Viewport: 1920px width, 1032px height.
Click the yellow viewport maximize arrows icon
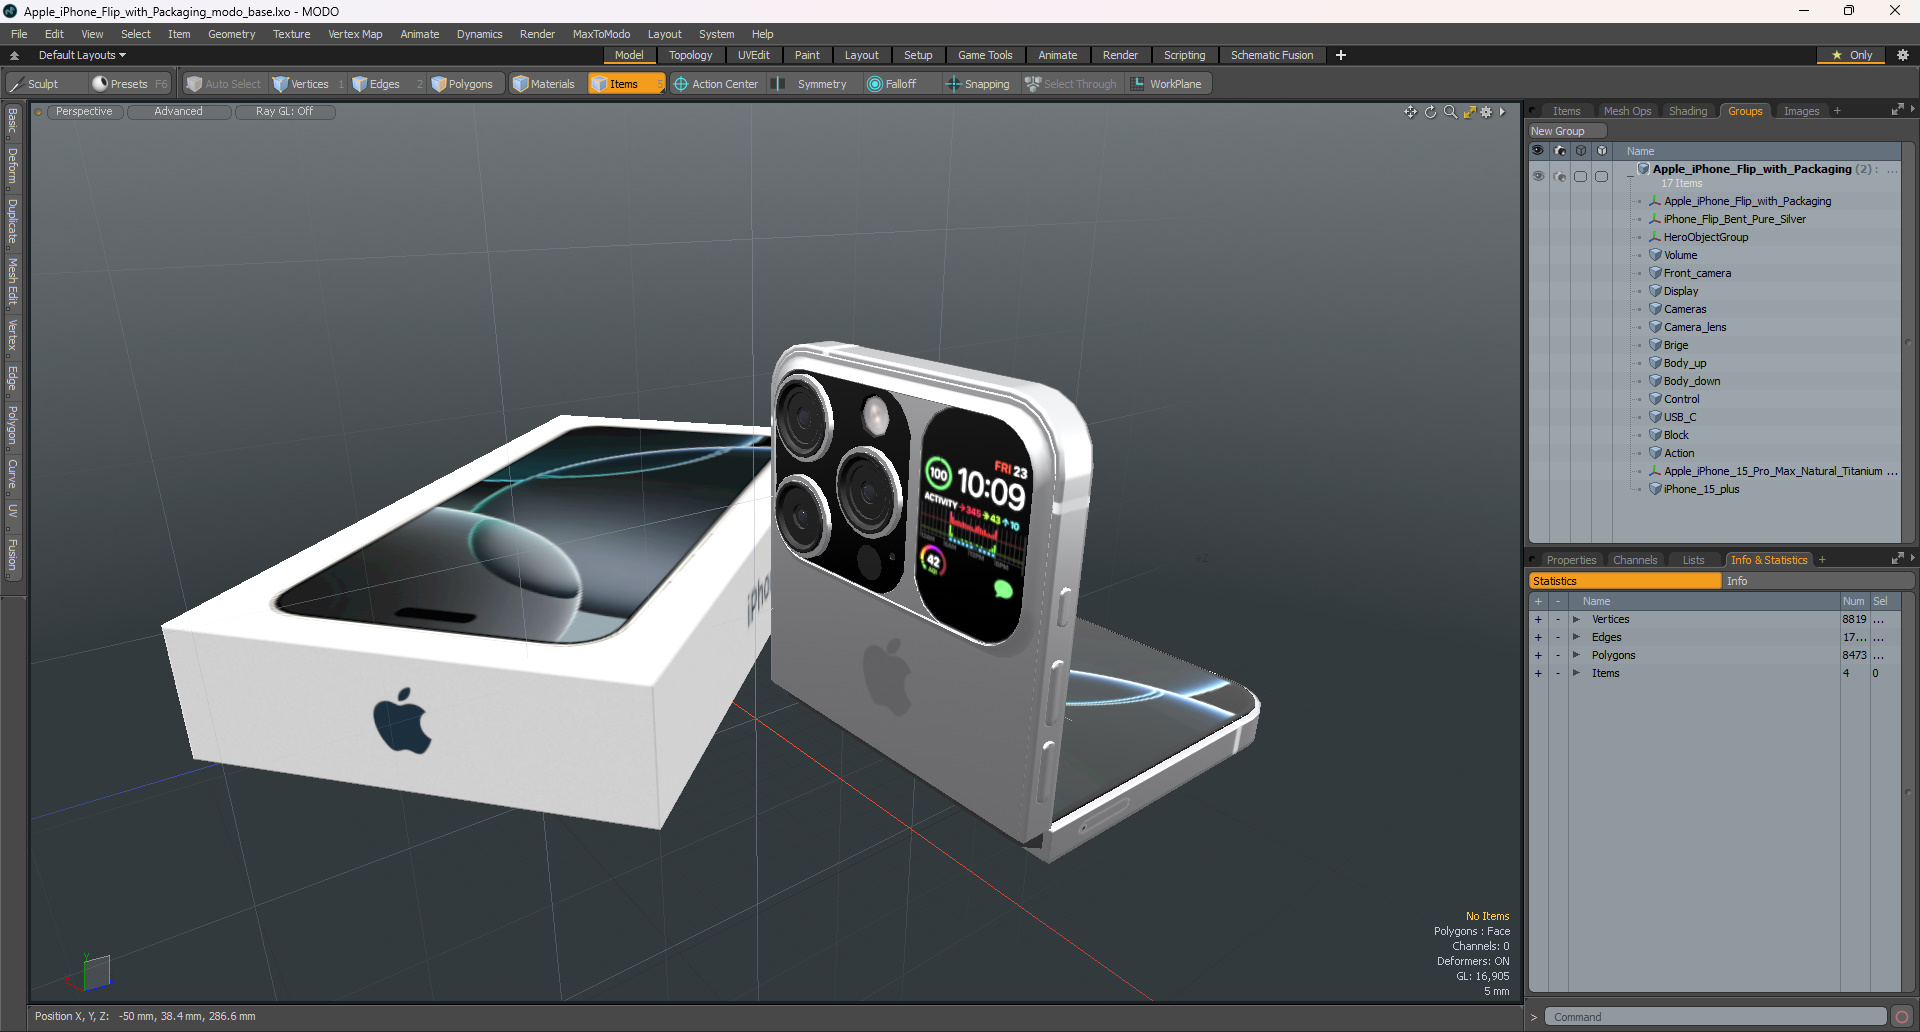(x=1469, y=112)
